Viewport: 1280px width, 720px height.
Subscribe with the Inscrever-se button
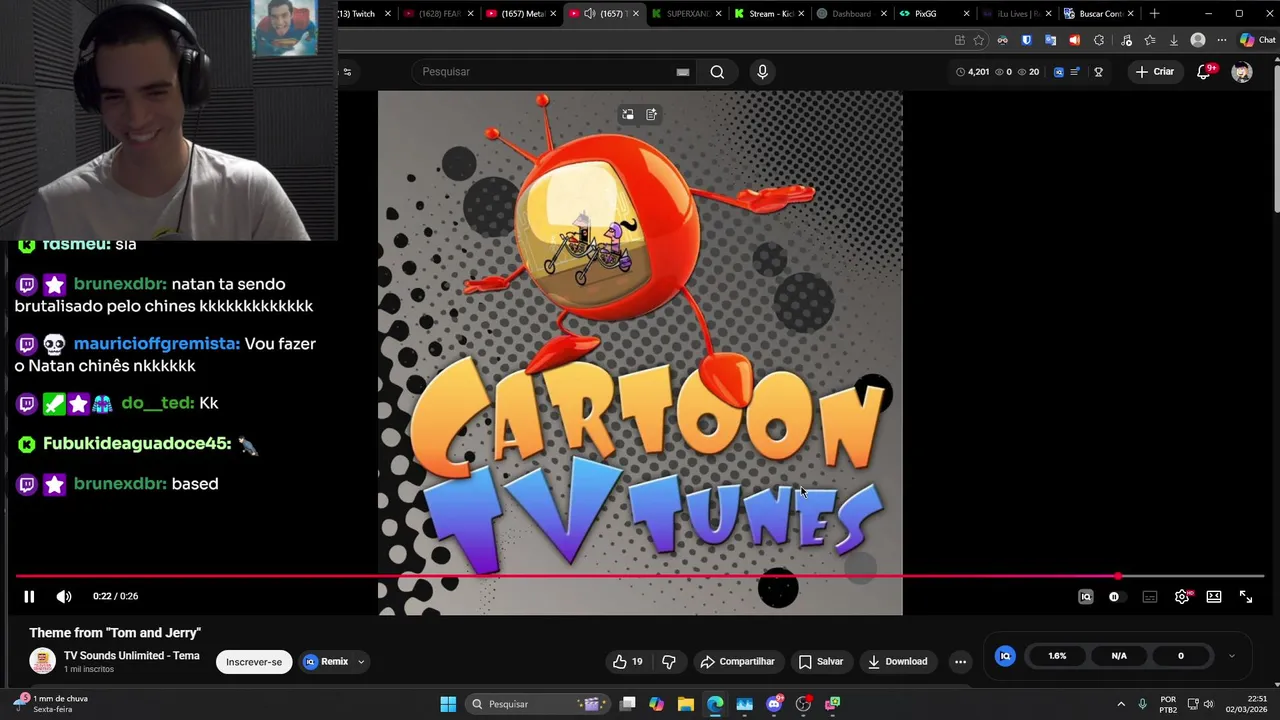point(254,662)
